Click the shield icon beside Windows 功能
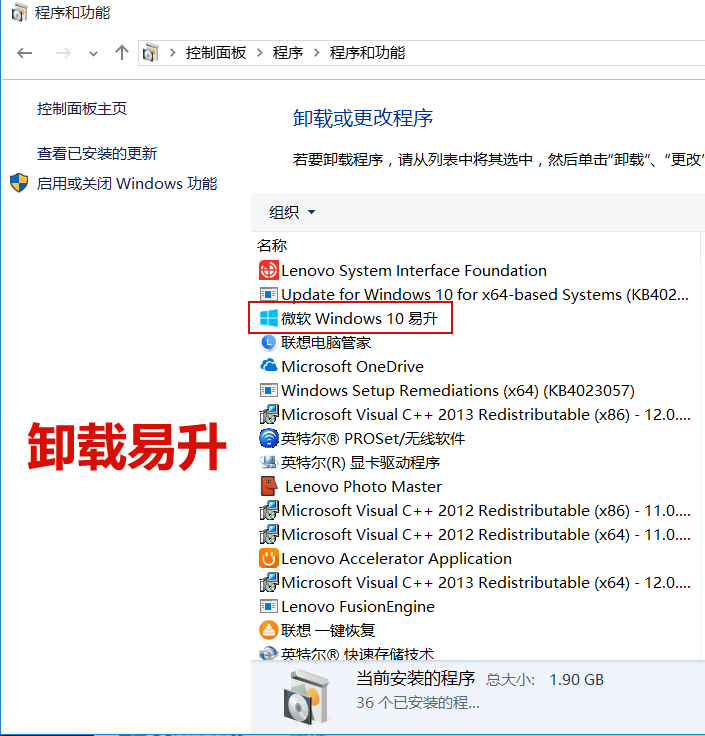Image resolution: width=705 pixels, height=736 pixels. point(19,183)
